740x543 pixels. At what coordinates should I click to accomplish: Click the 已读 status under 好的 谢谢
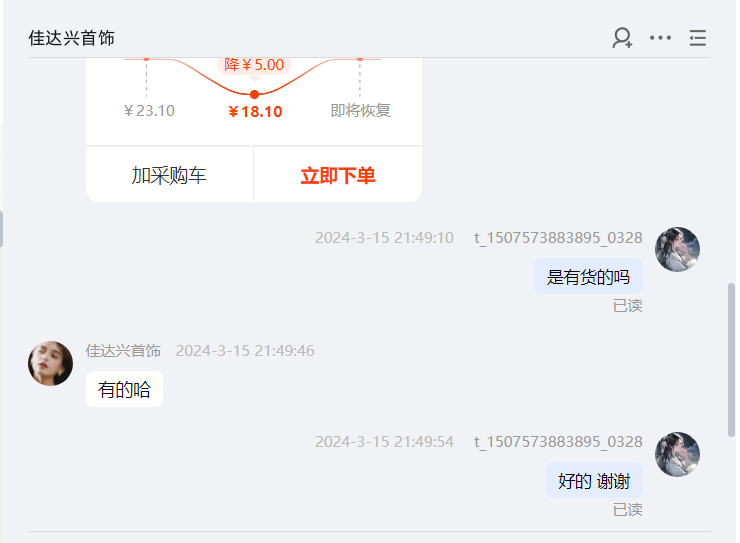pos(628,510)
